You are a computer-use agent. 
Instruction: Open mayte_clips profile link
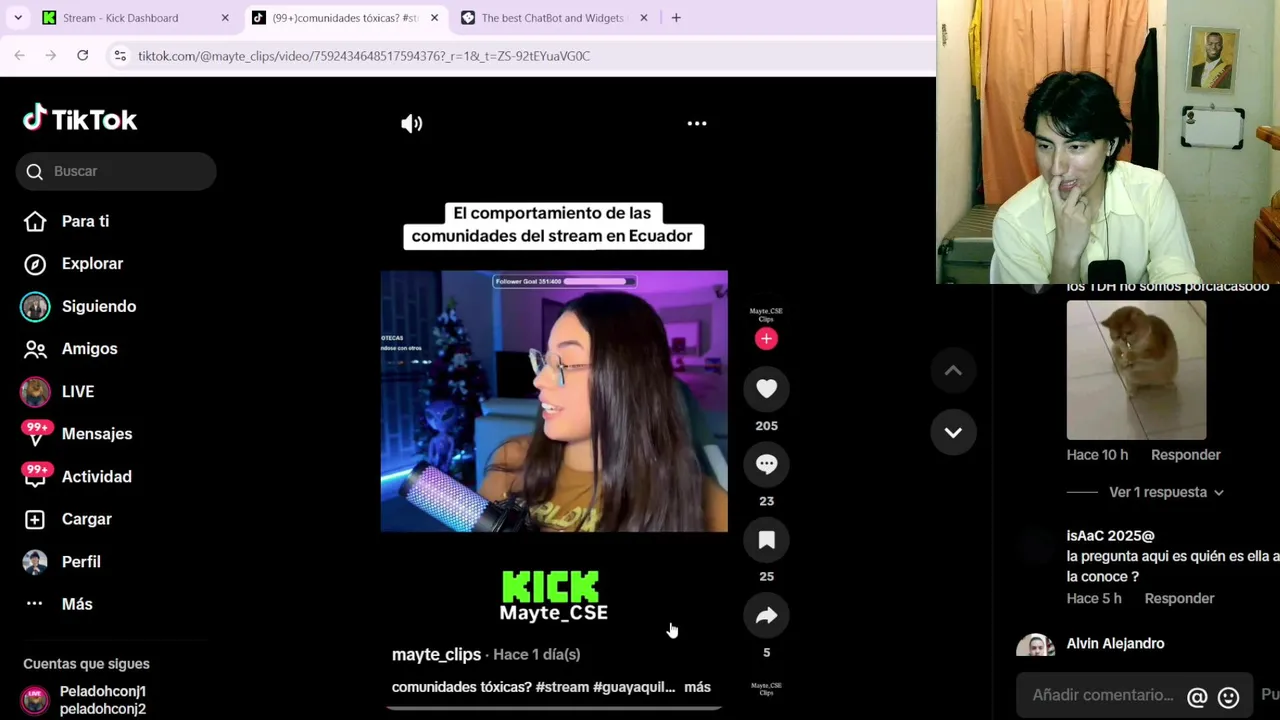[x=436, y=654]
